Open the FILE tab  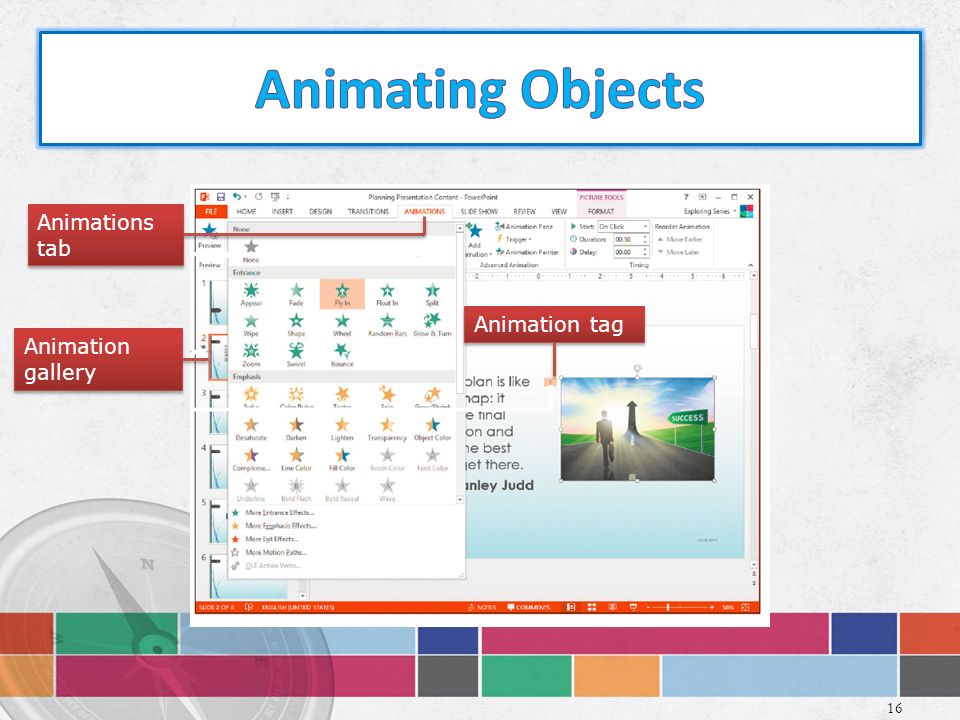pyautogui.click(x=211, y=211)
